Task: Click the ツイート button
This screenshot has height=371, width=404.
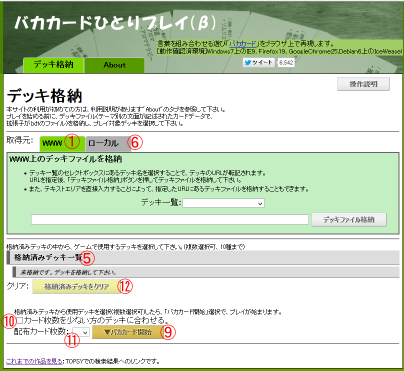Action: click(259, 62)
